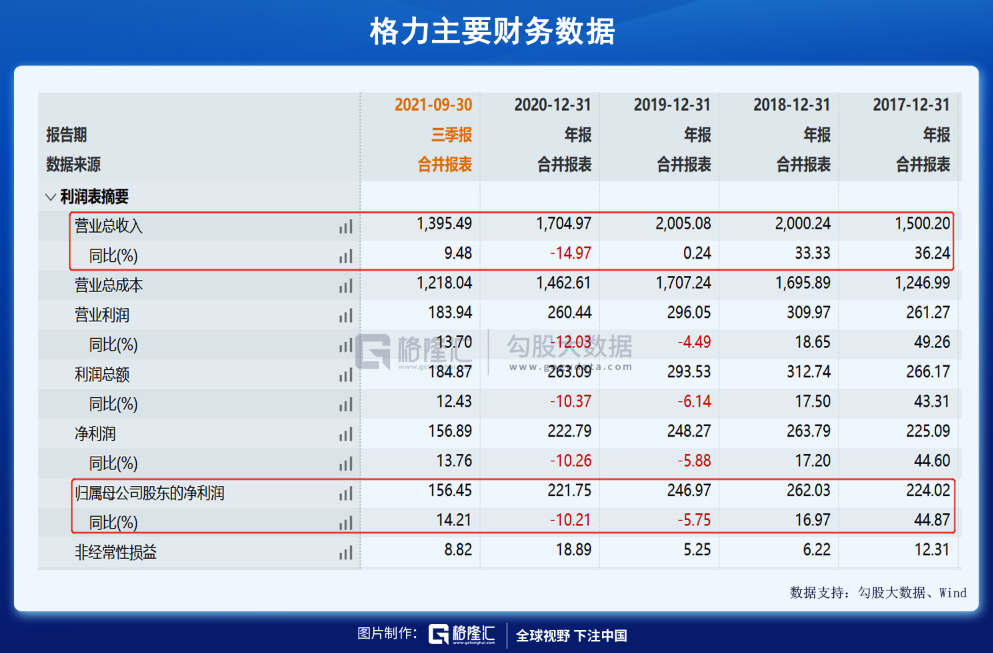Screen dimensions: 993x653
Task: Click the 数据来源 header label
Action: tap(73, 165)
